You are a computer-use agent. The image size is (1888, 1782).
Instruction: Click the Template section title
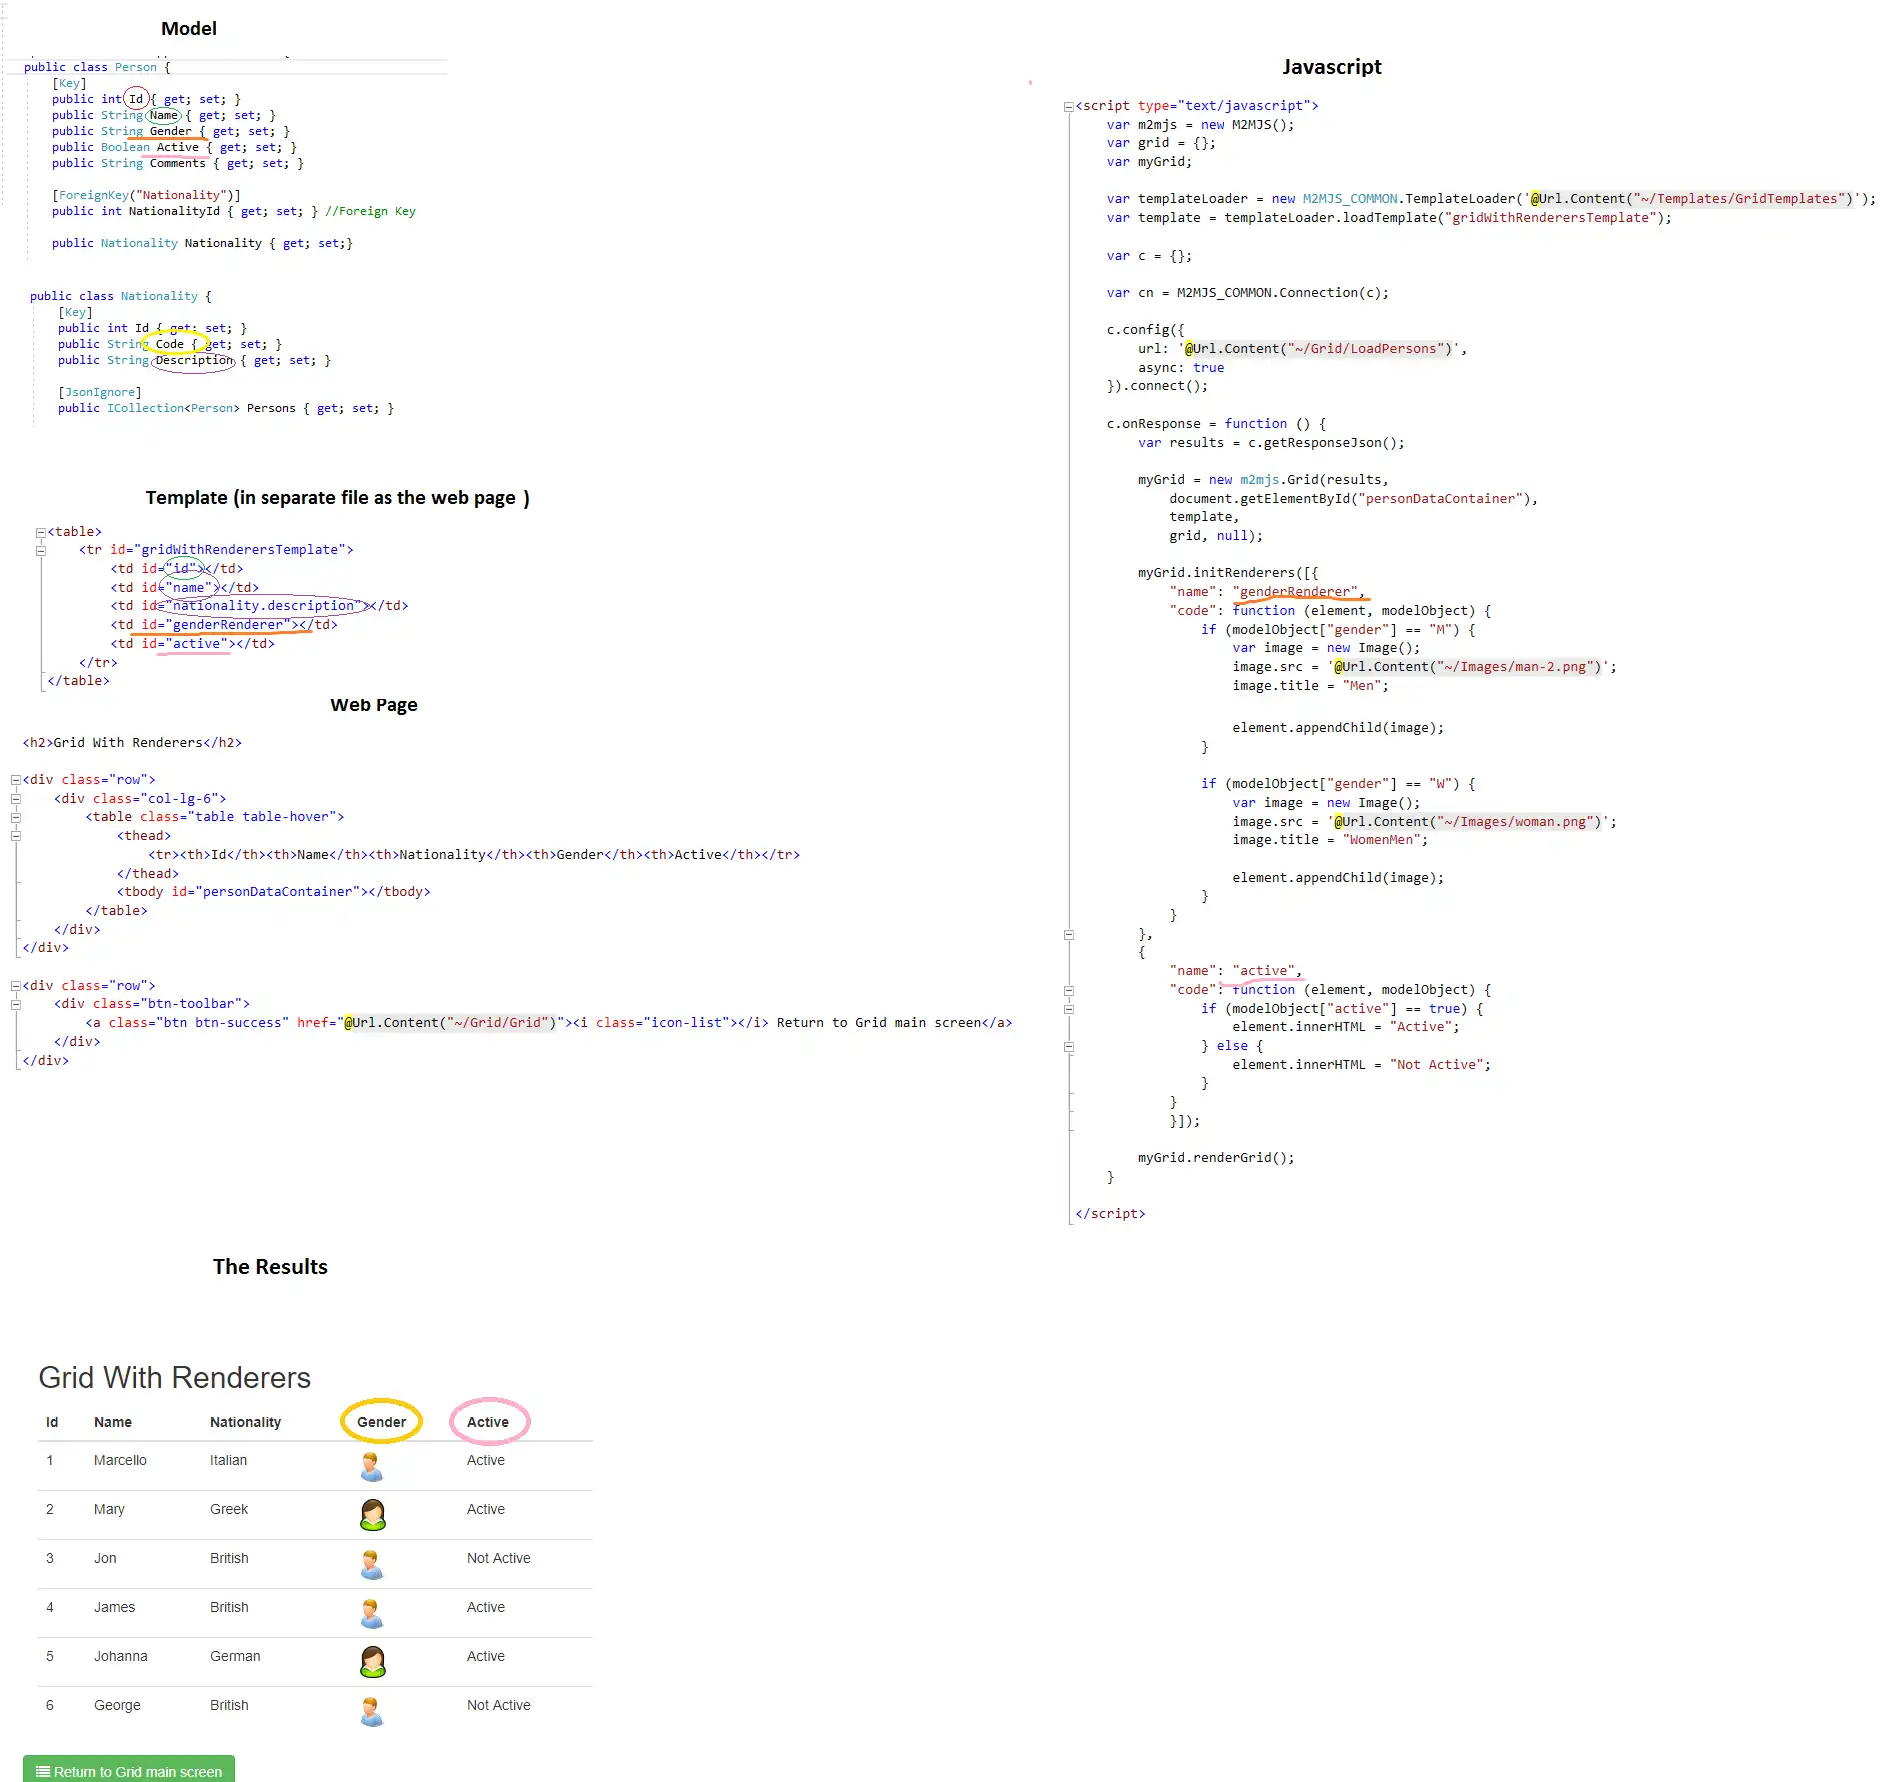click(x=338, y=498)
